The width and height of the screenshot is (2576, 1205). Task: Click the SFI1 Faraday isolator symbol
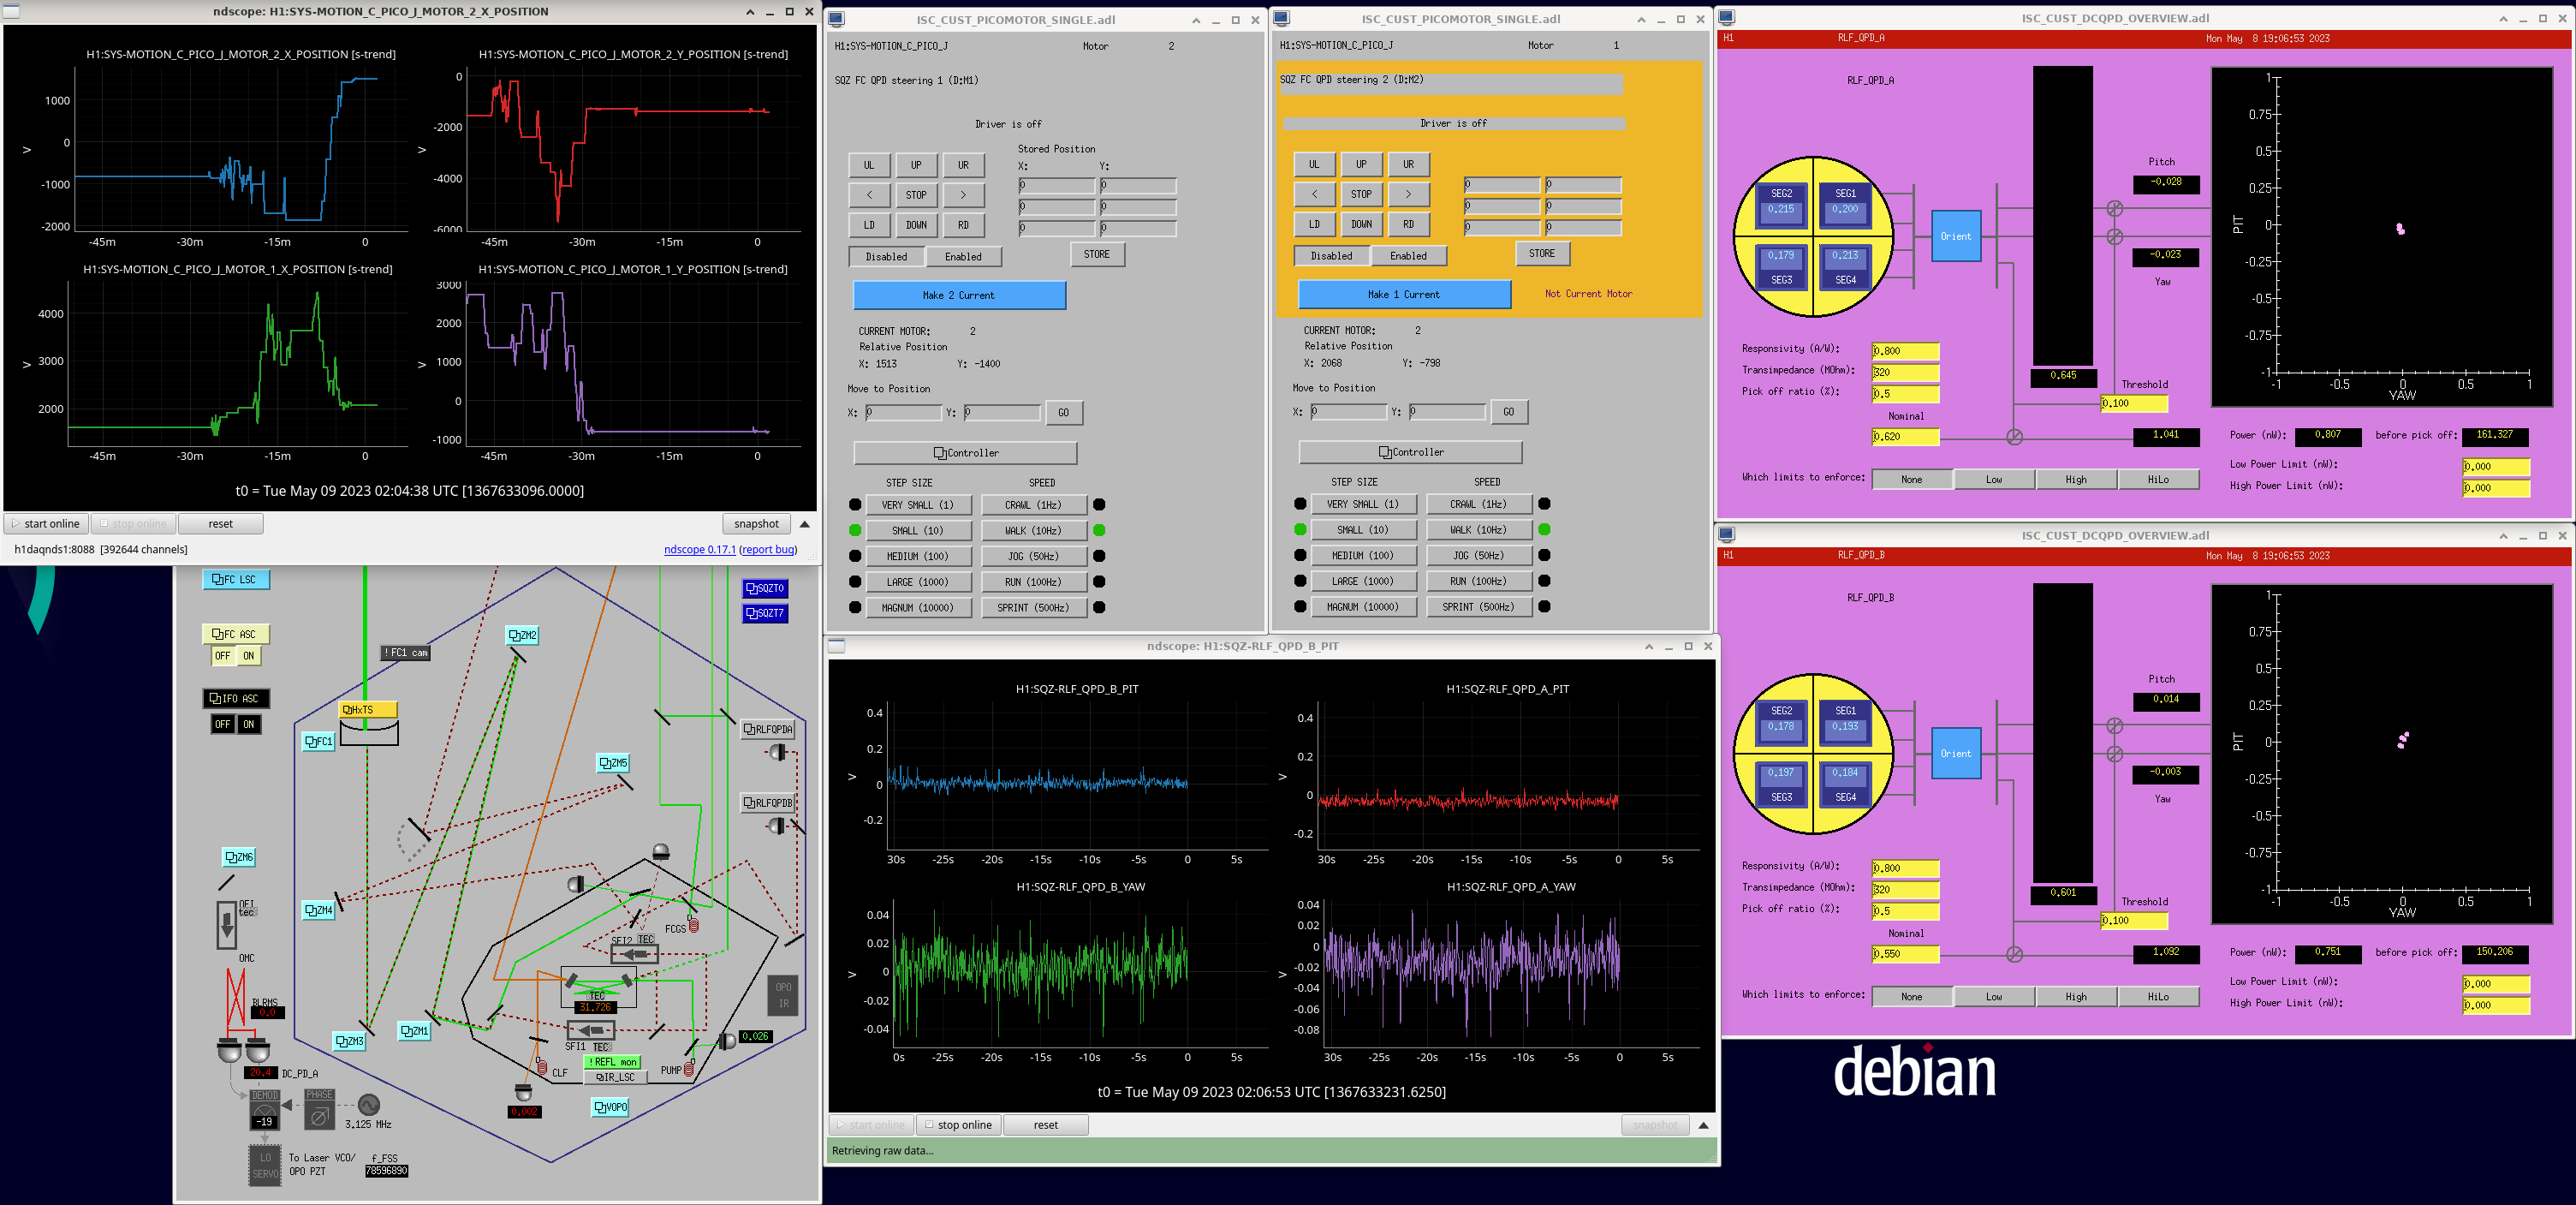[591, 1030]
